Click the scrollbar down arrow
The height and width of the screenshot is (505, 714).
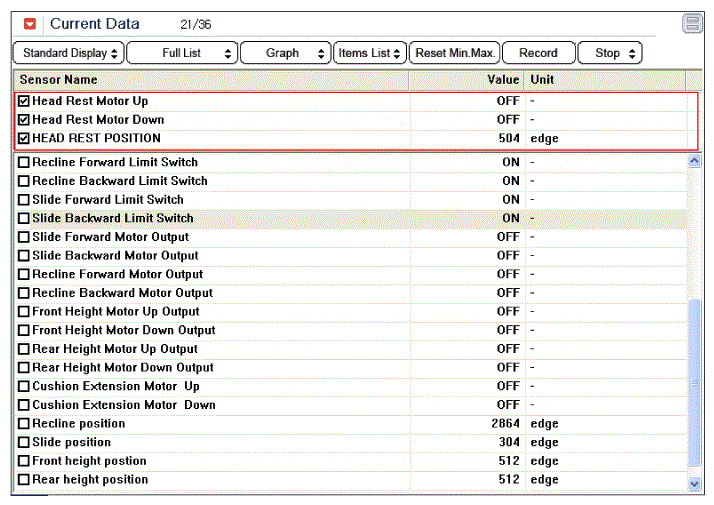[x=694, y=484]
